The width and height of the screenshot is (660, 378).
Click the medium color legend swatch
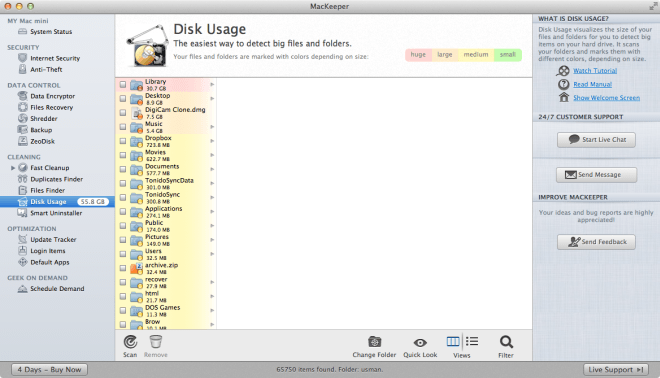(476, 55)
